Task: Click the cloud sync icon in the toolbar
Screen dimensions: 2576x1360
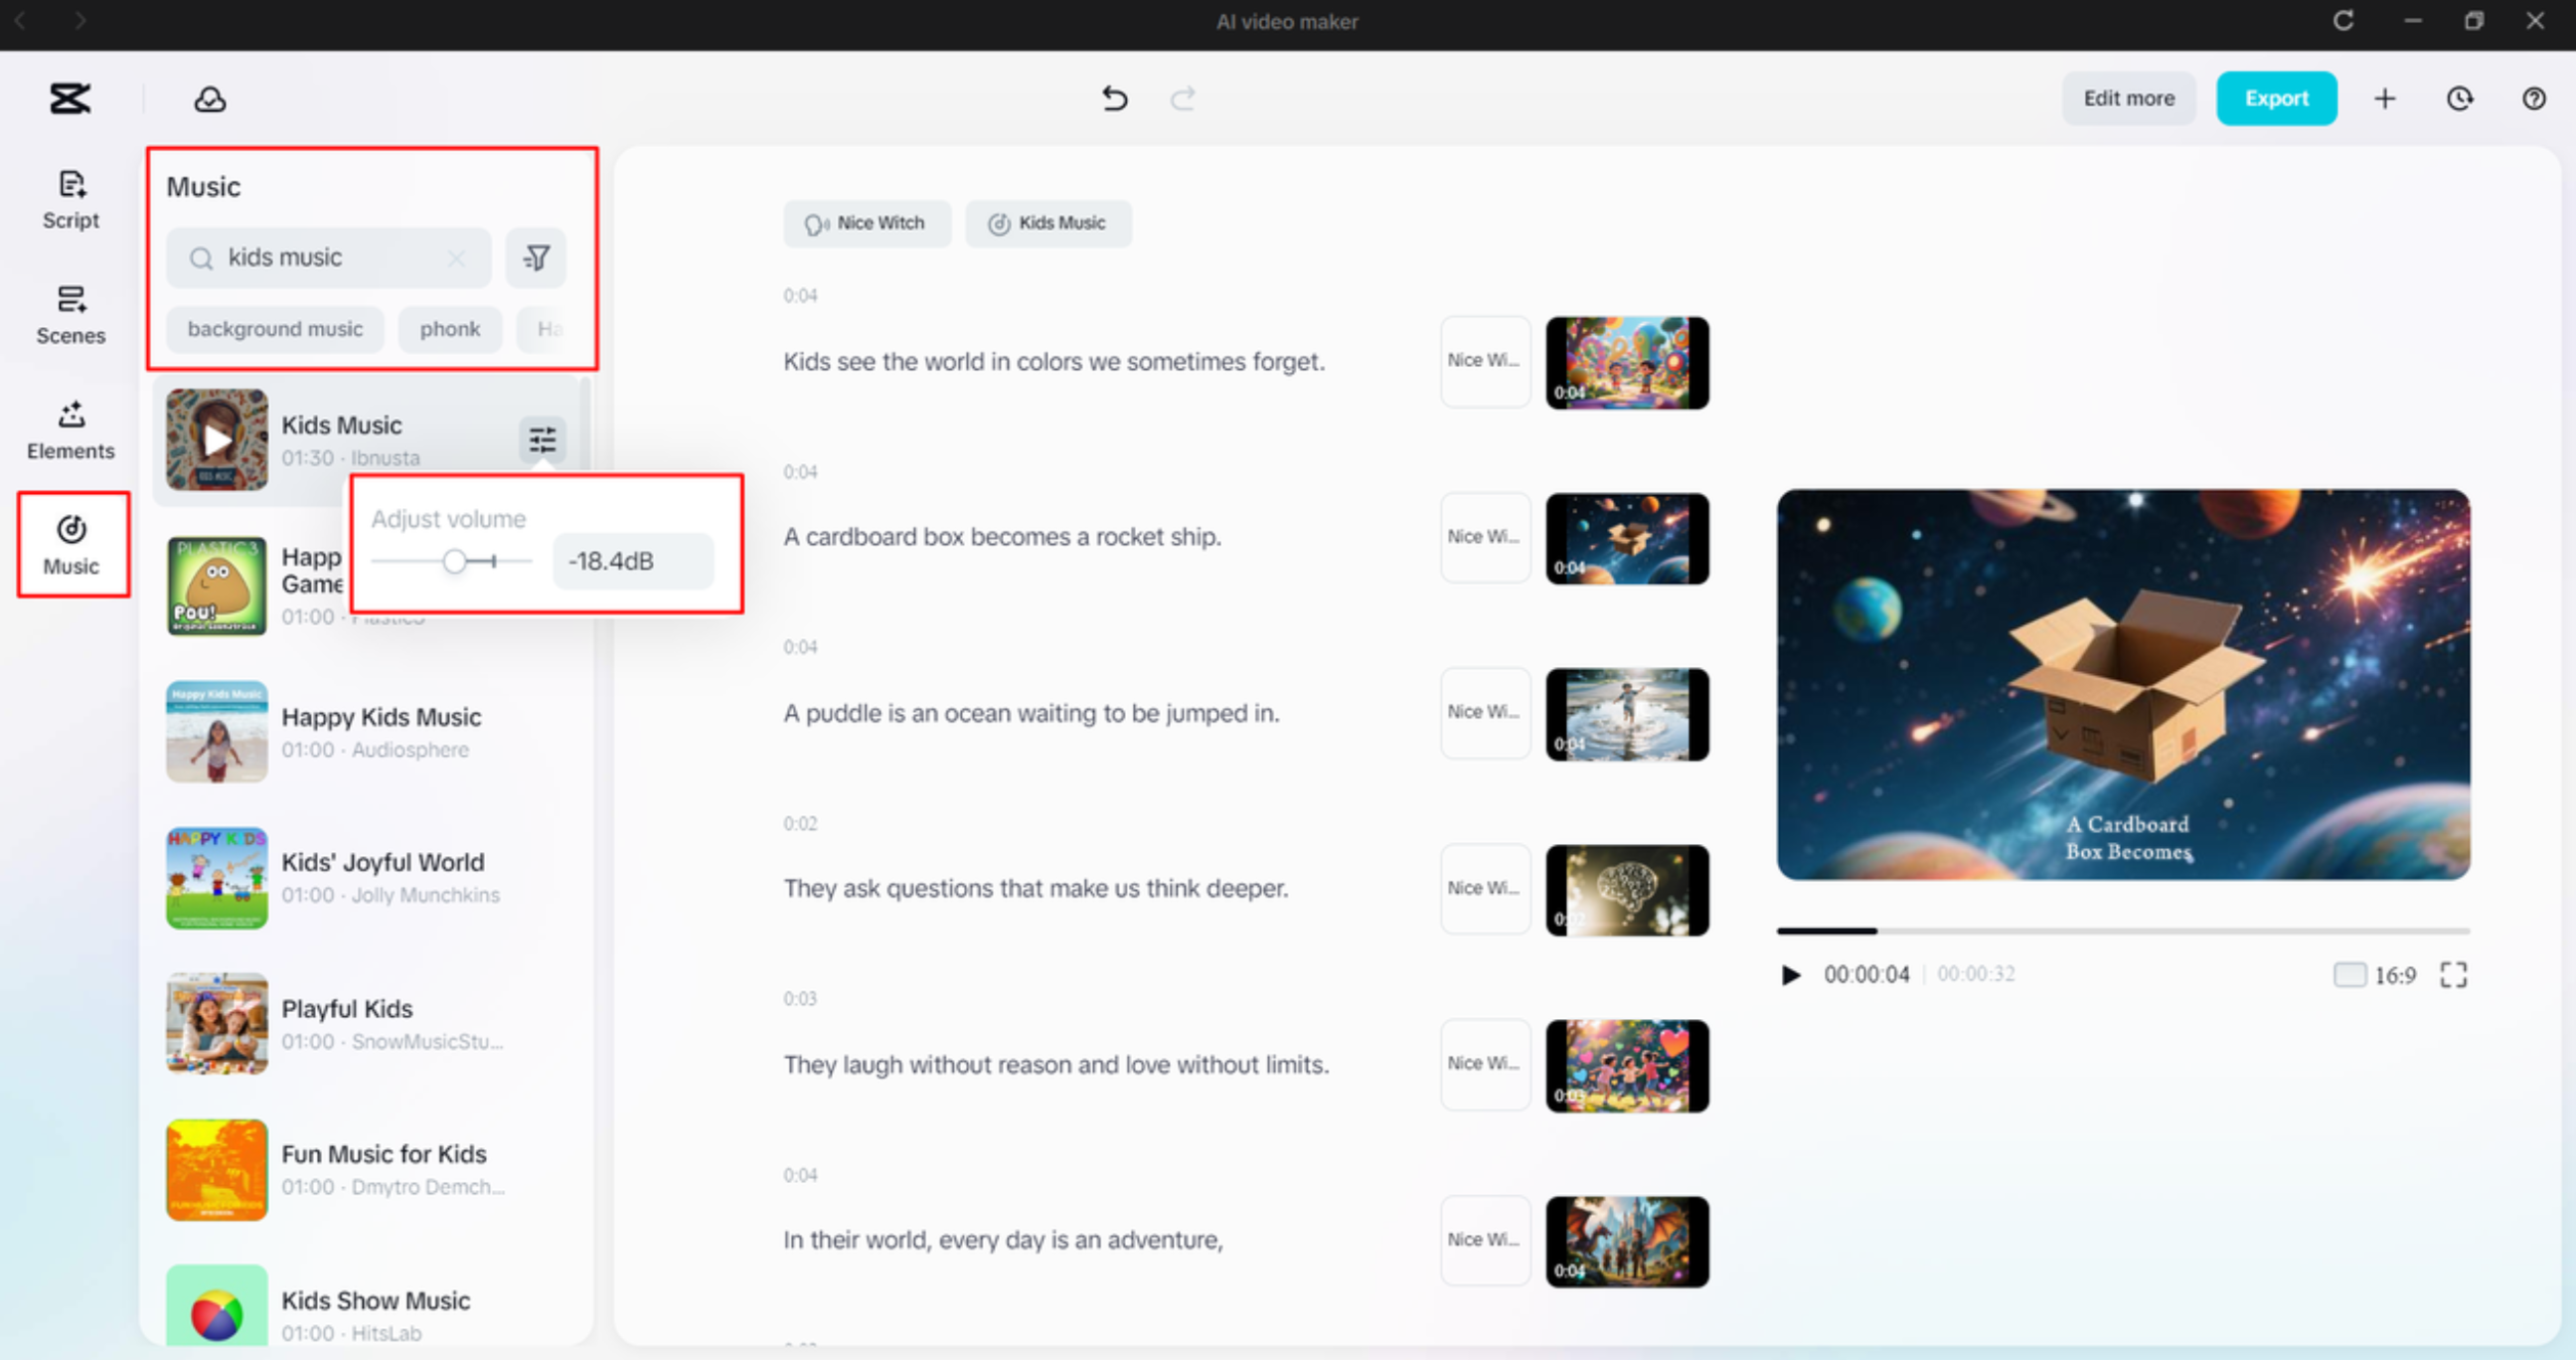Action: pyautogui.click(x=208, y=98)
